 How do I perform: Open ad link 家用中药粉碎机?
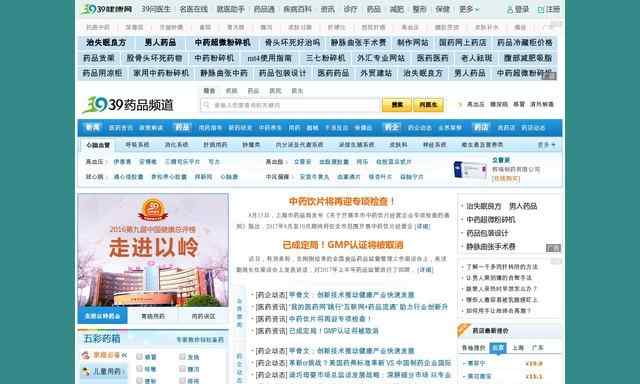point(161,73)
